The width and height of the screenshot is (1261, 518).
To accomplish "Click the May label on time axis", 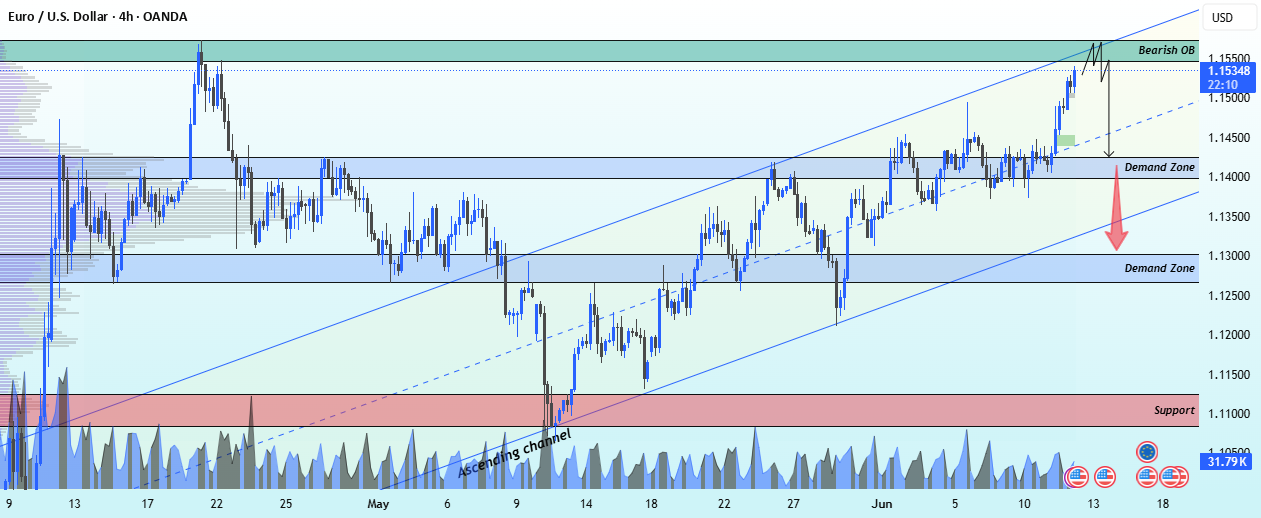I will [x=378, y=504].
